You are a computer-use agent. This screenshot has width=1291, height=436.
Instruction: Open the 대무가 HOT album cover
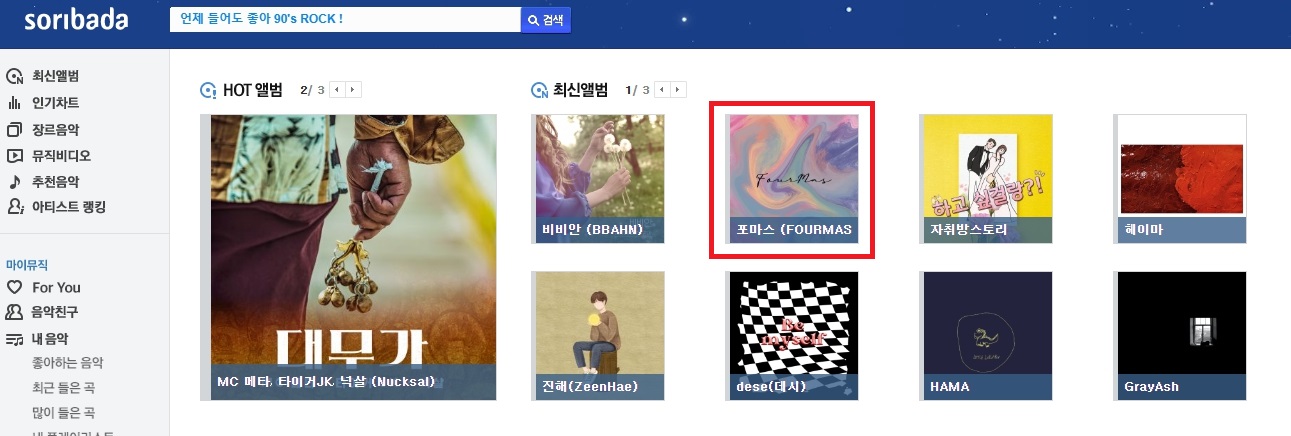[x=353, y=257]
